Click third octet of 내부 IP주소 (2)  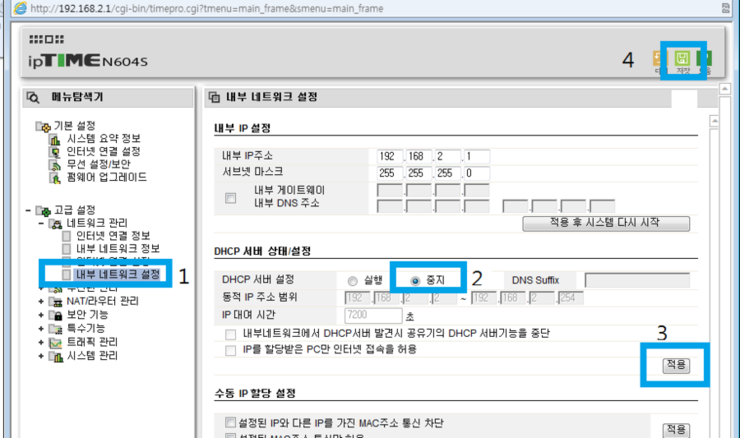pyautogui.click(x=447, y=156)
